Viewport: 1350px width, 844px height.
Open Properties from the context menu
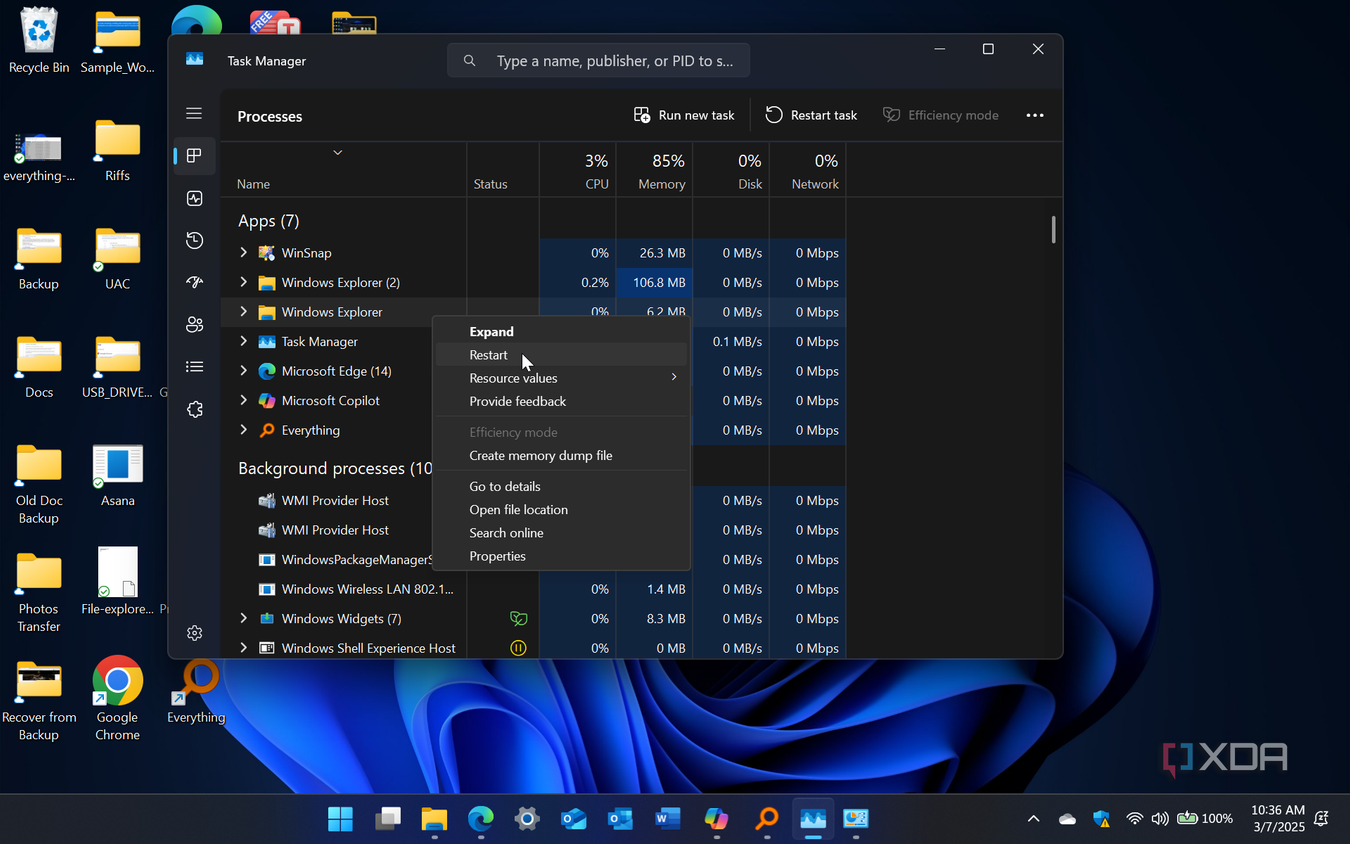tap(561, 556)
